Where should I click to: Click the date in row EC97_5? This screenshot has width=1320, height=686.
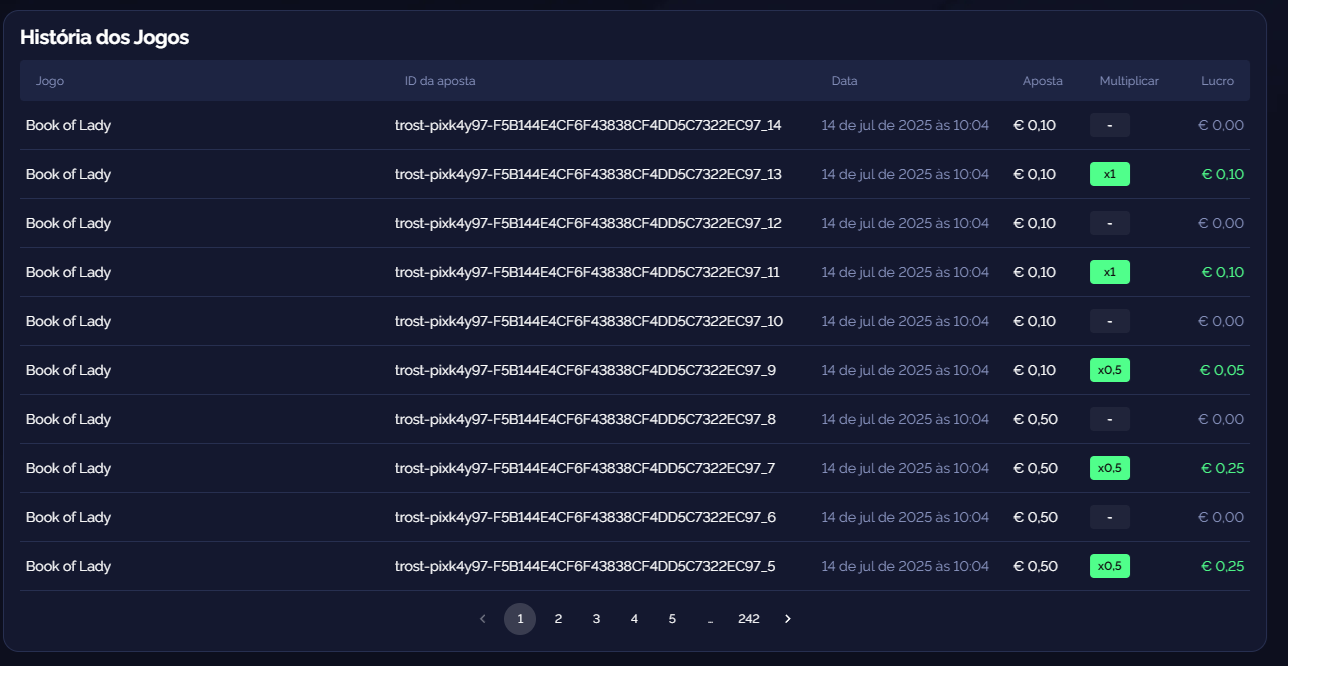point(905,566)
